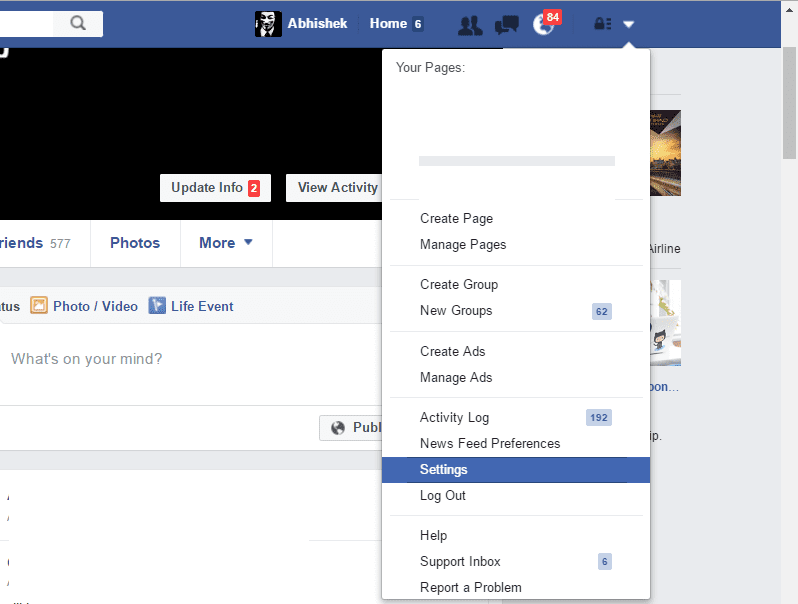Click the search magnifier icon
The height and width of the screenshot is (604, 798).
pyautogui.click(x=78, y=23)
